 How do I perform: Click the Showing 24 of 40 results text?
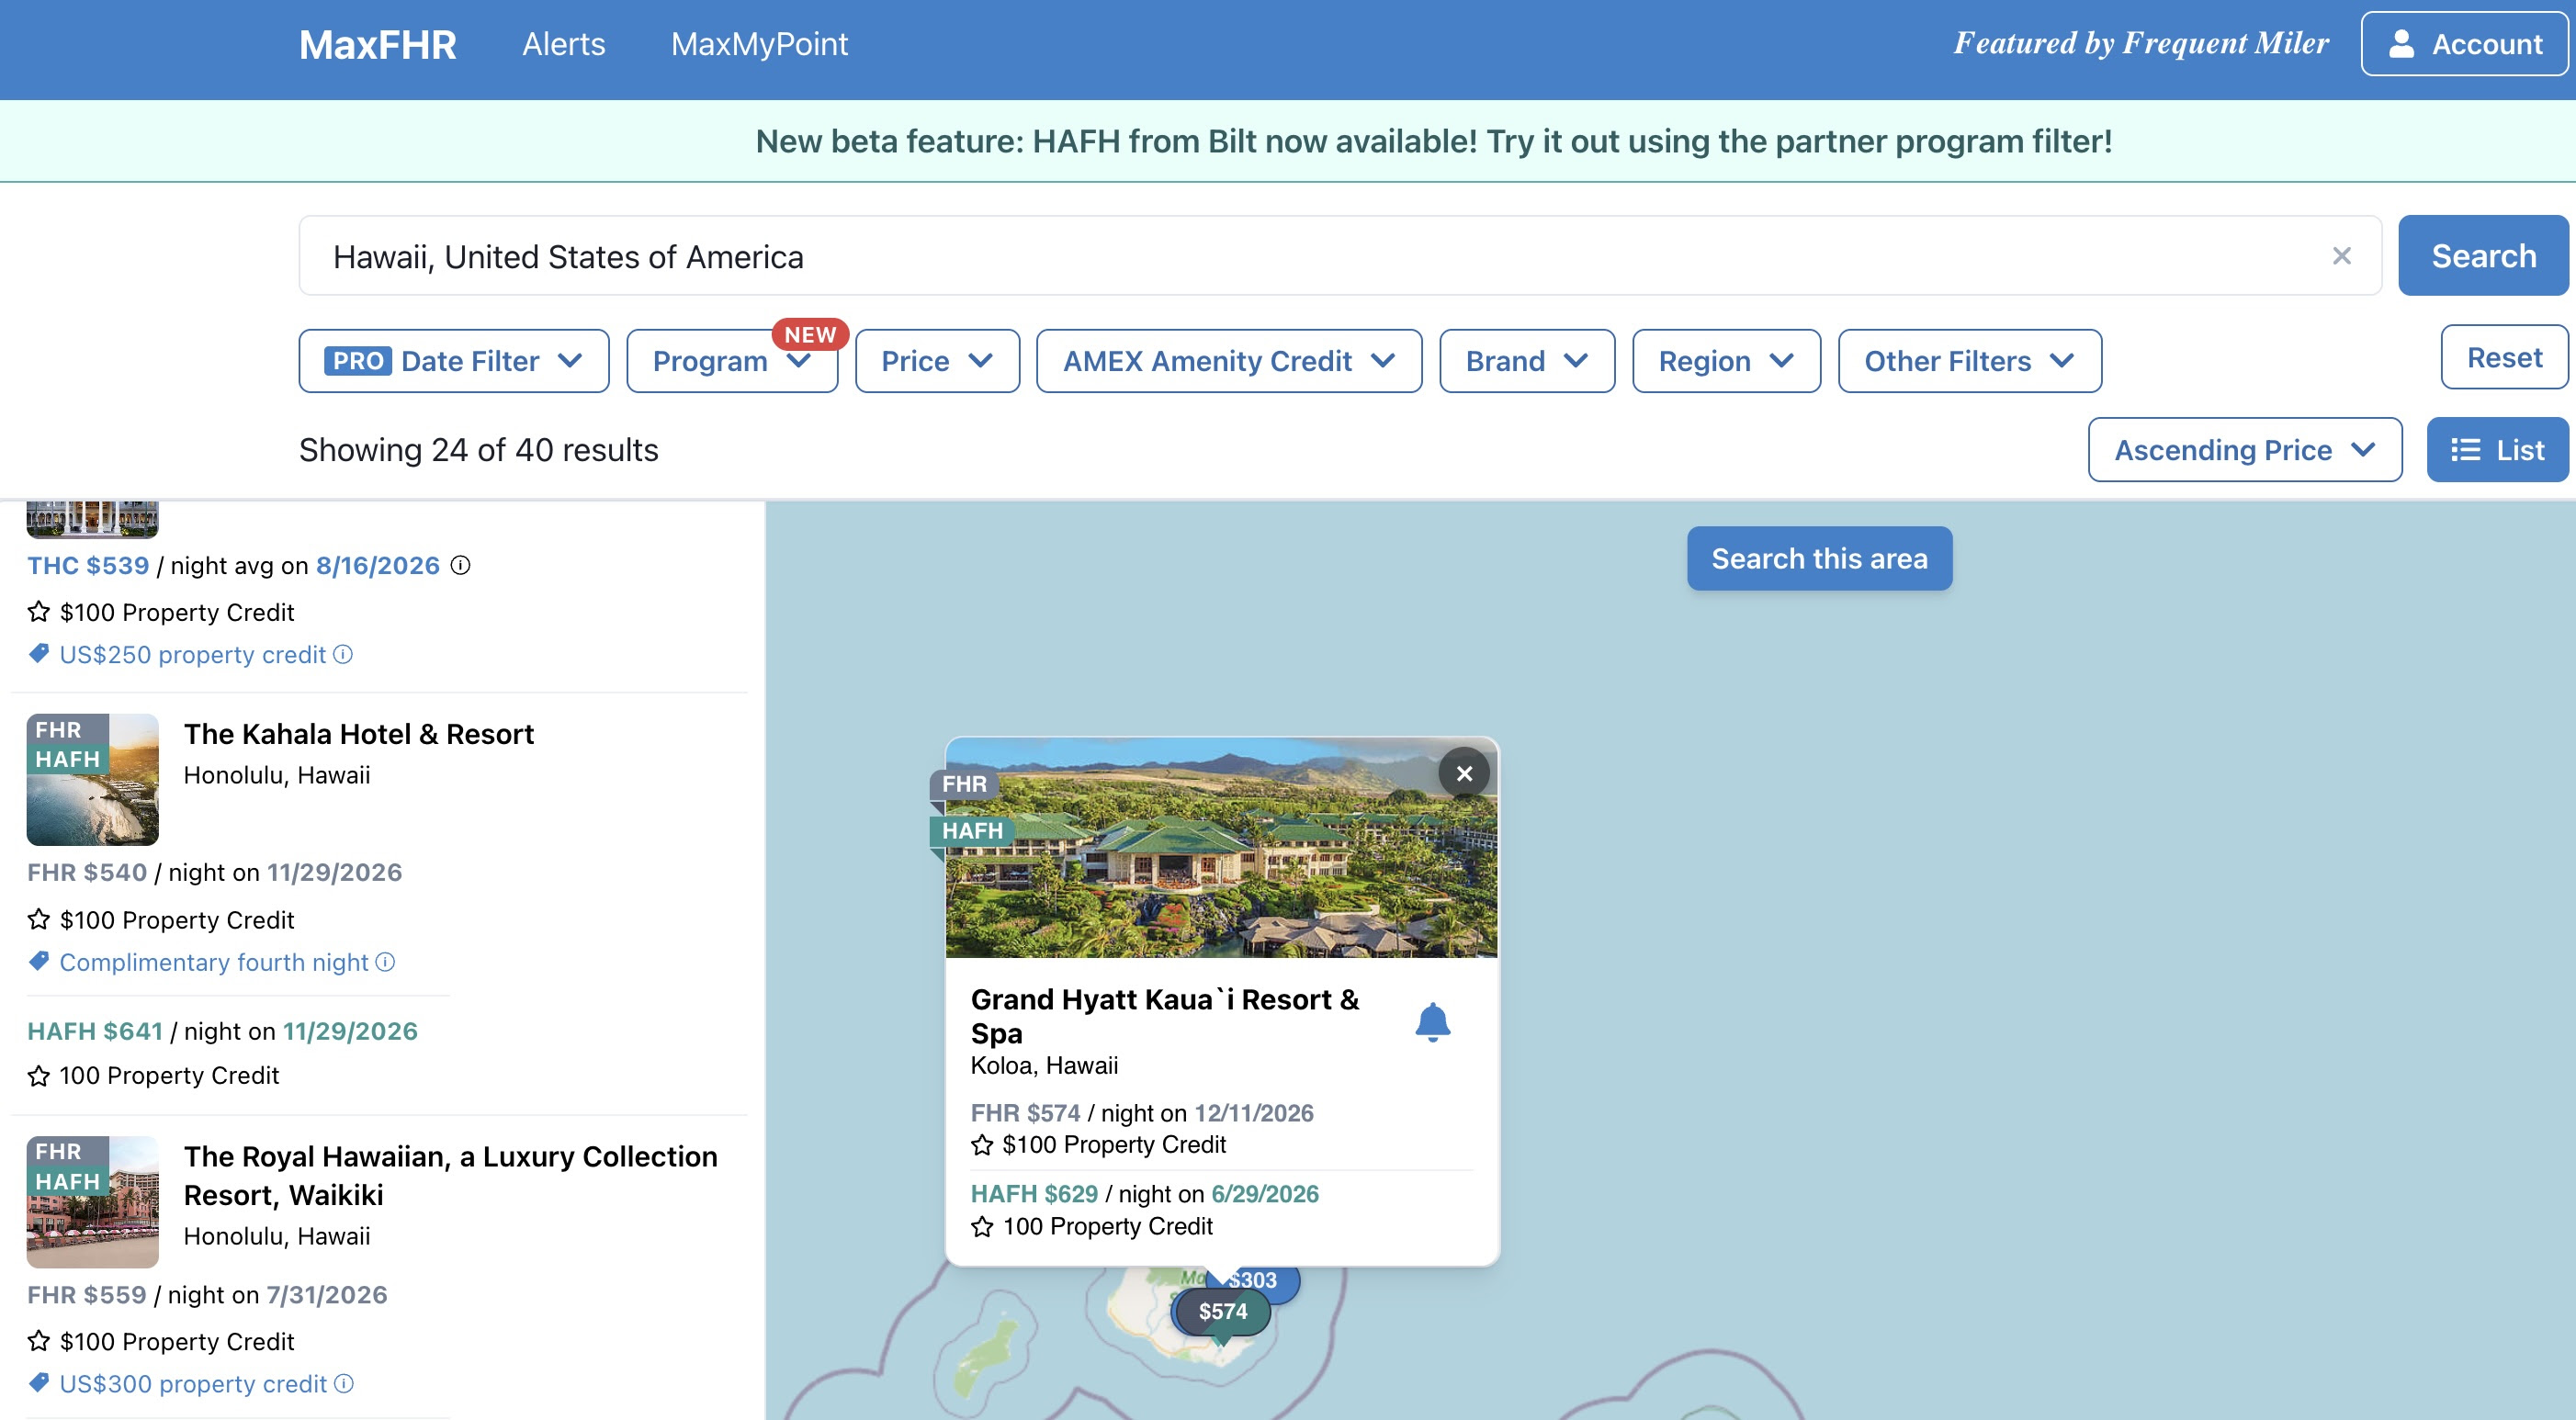[x=479, y=450]
